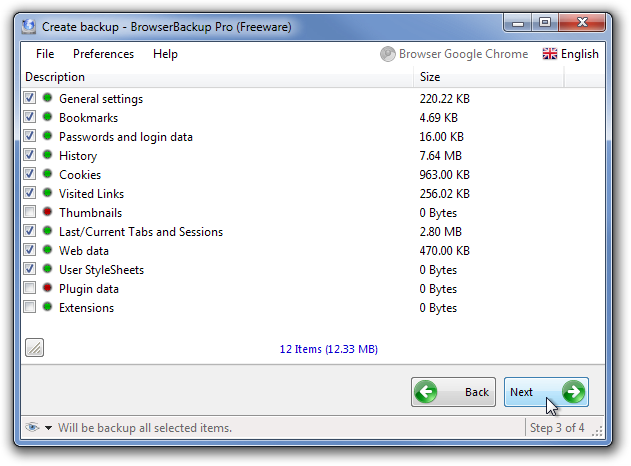Check the Plugin data checkbox

point(29,288)
